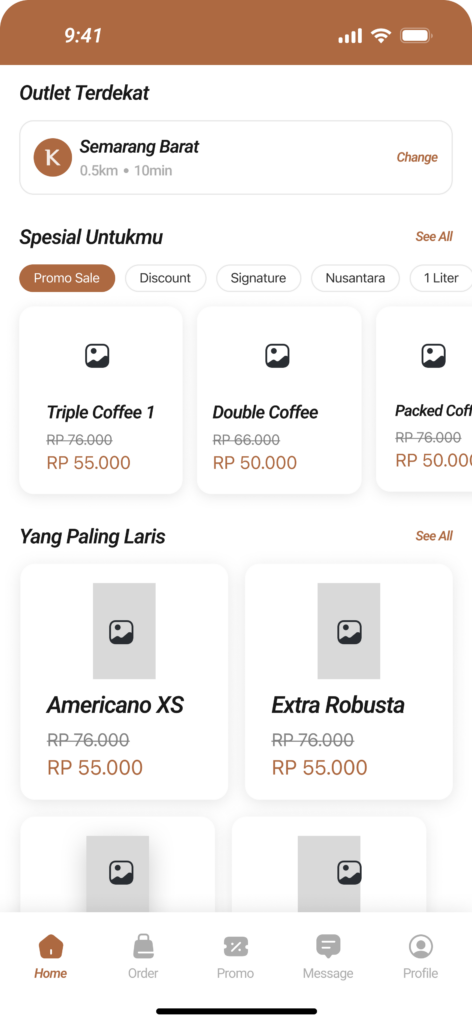The image size is (472, 1024).
Task: Click See All next to Spesial Untukmu
Action: (x=434, y=236)
